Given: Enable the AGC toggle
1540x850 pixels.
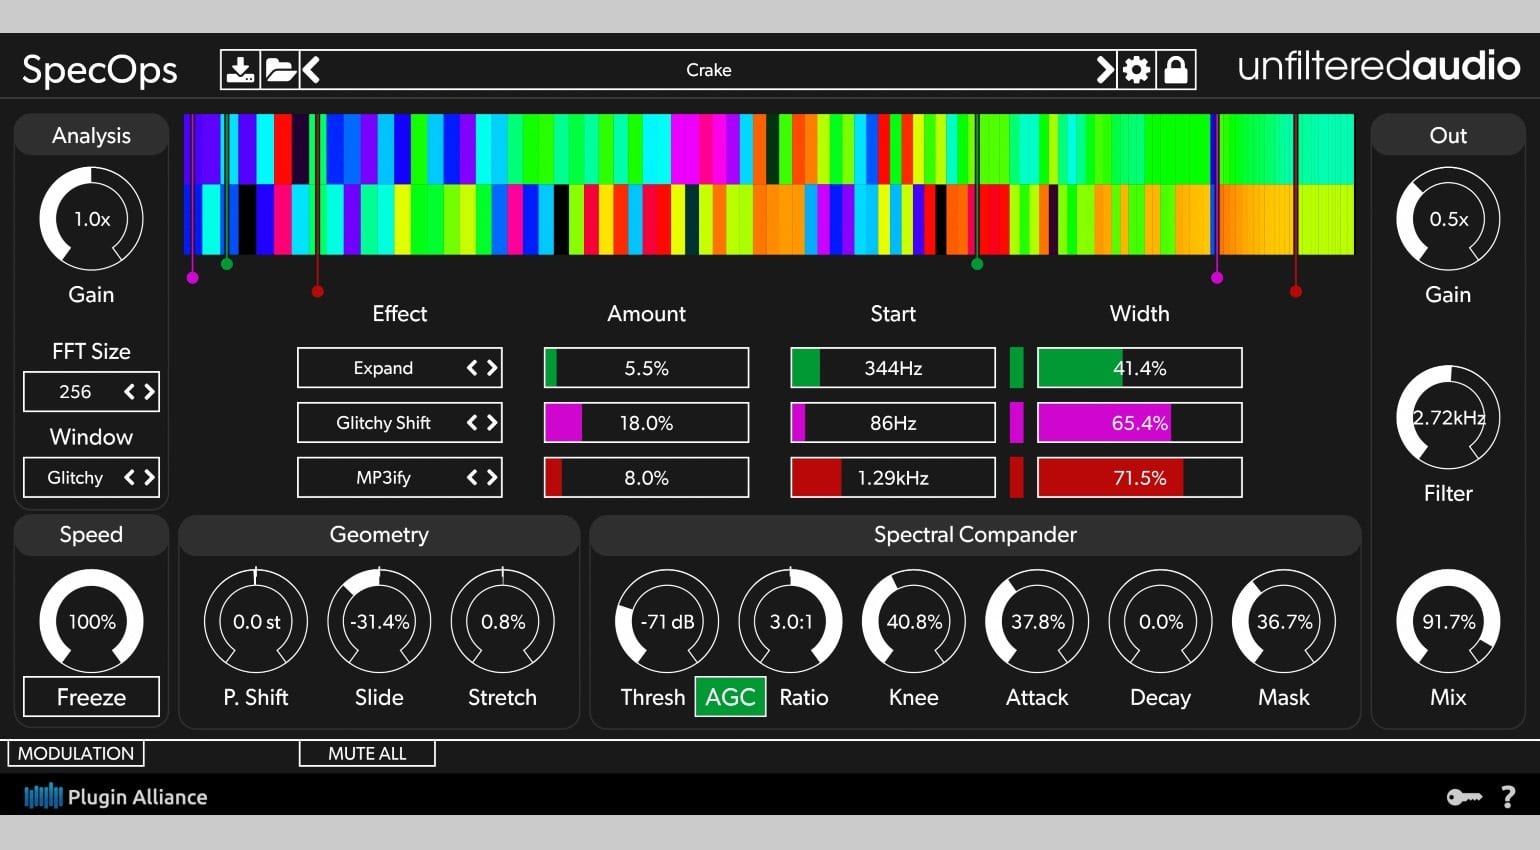Looking at the screenshot, I should click(730, 697).
